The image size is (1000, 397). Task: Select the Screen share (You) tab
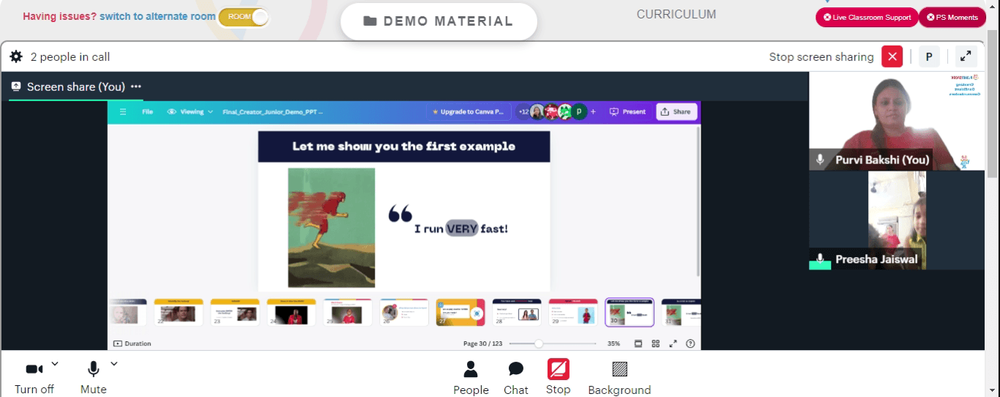(x=76, y=87)
